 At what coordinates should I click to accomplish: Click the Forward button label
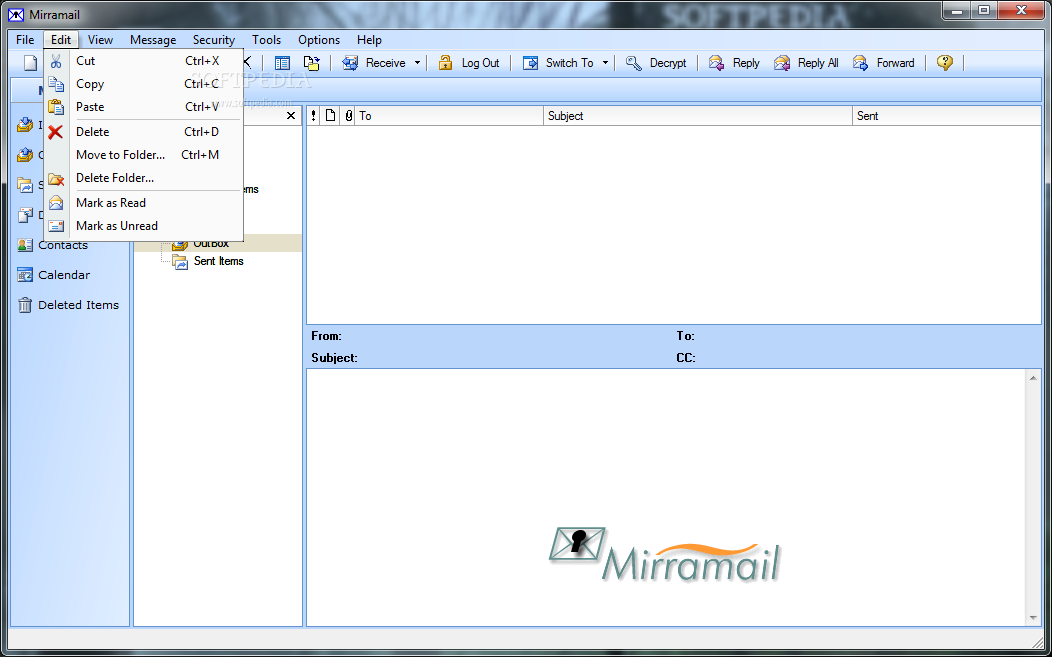895,63
